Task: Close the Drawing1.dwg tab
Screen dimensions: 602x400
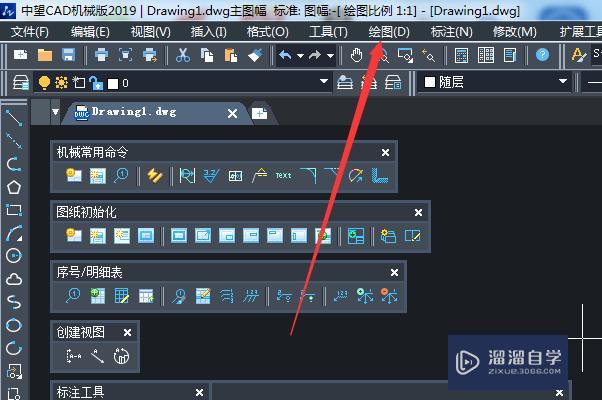Action: [x=232, y=114]
